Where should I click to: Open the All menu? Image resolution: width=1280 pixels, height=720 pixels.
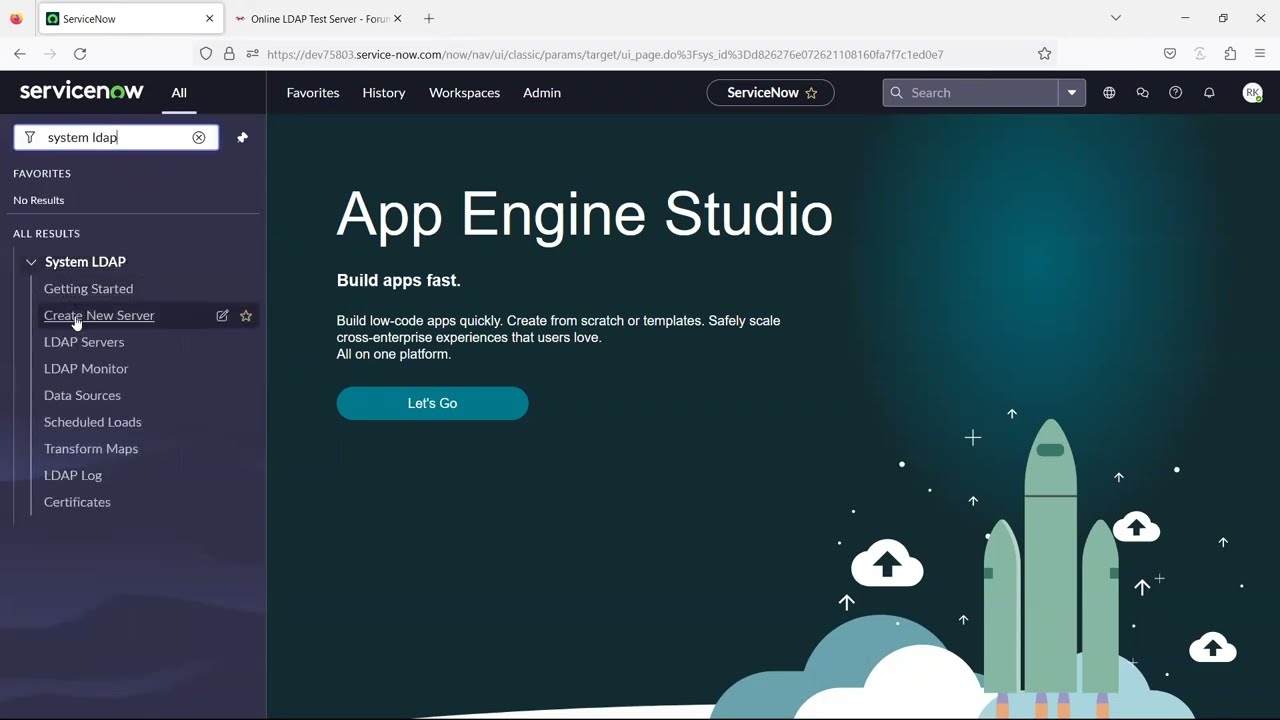(x=179, y=93)
